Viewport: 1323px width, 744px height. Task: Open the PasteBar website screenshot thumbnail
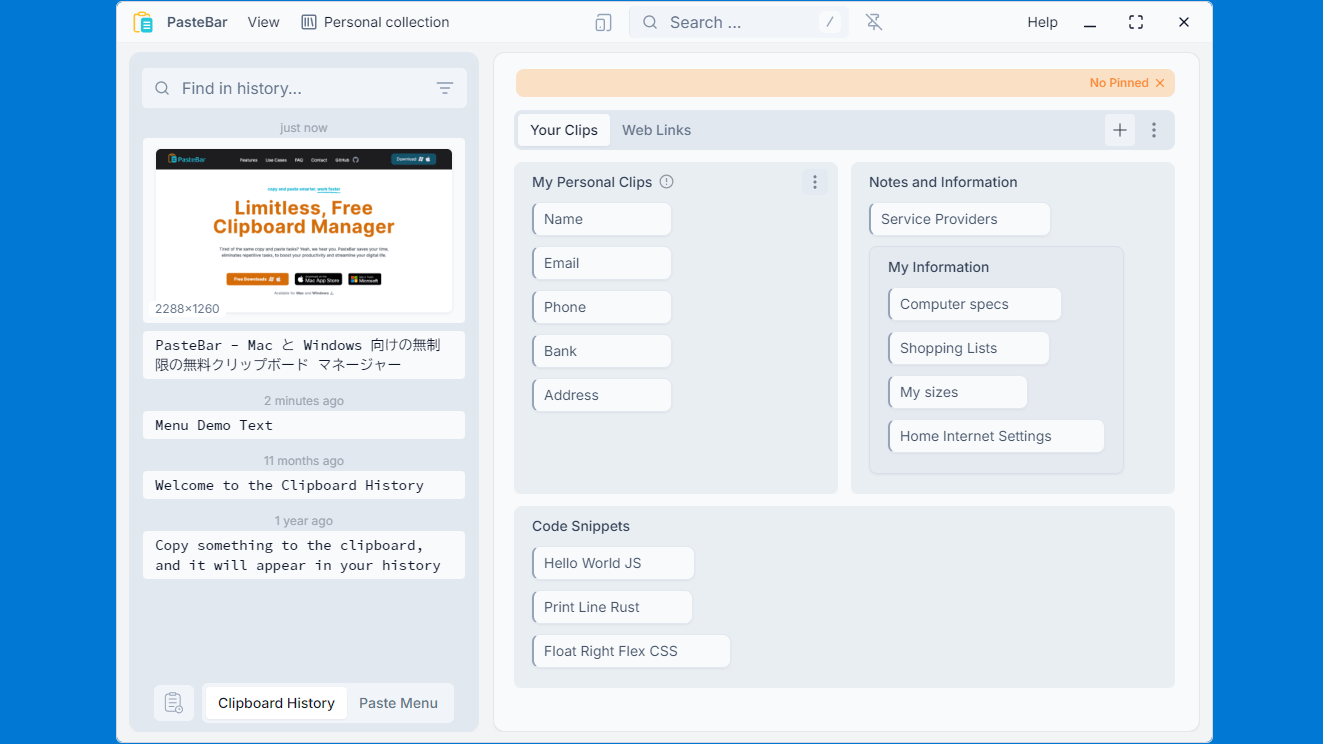[304, 230]
